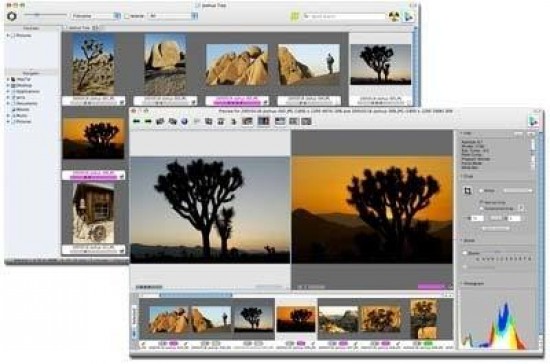The image size is (550, 364).
Task: Toggle the reverse checkbox in browser toolbar
Action: [x=127, y=16]
